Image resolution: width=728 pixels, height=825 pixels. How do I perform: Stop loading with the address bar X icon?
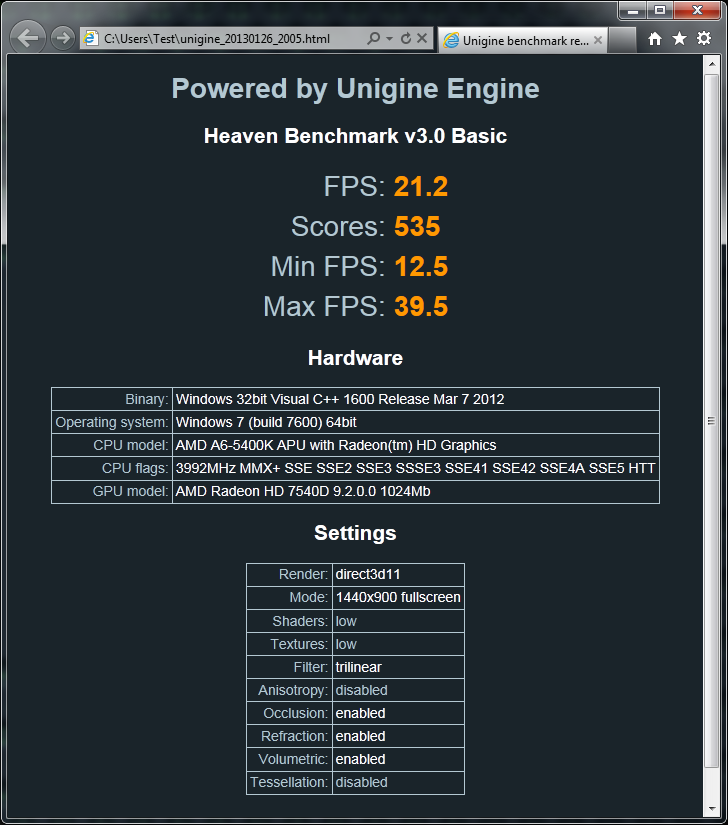coord(422,38)
